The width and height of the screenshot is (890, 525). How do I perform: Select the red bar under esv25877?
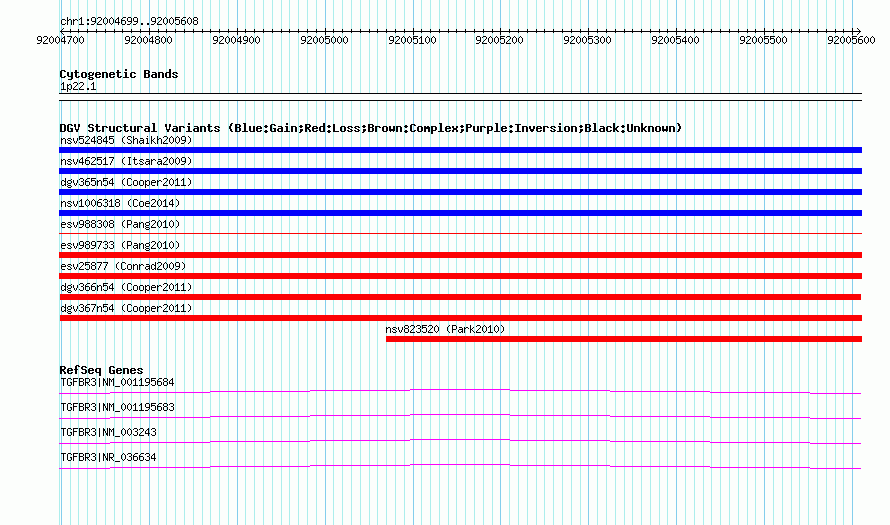pos(460,276)
